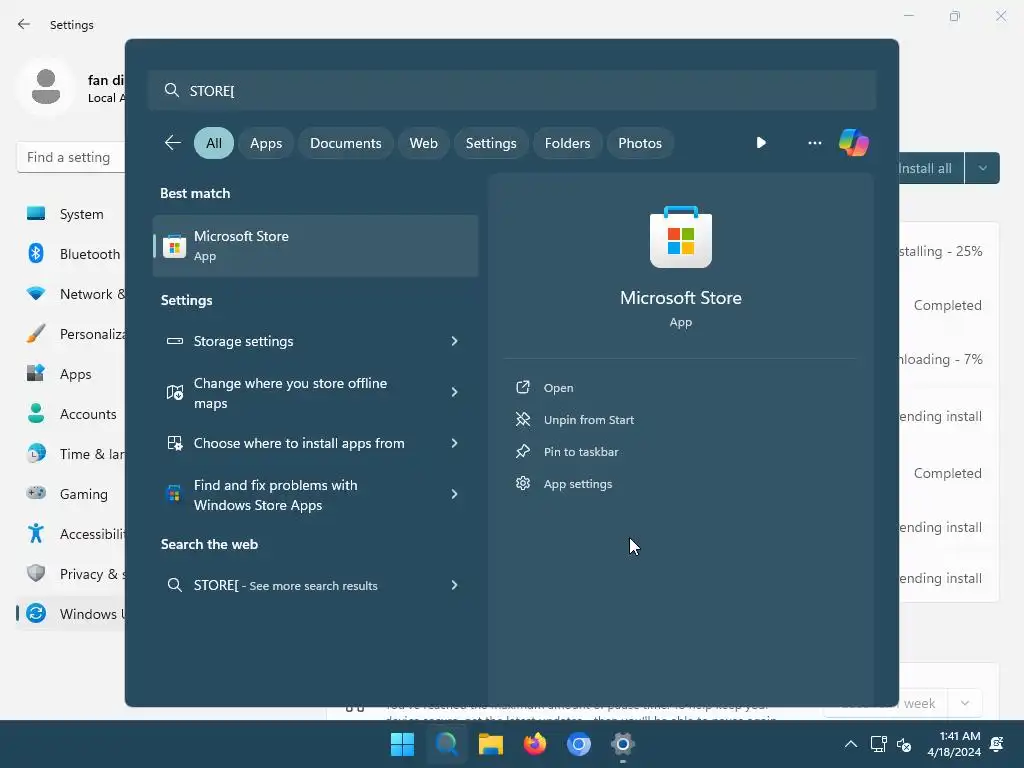Open File Explorer from taskbar
Image resolution: width=1024 pixels, height=768 pixels.
click(490, 744)
